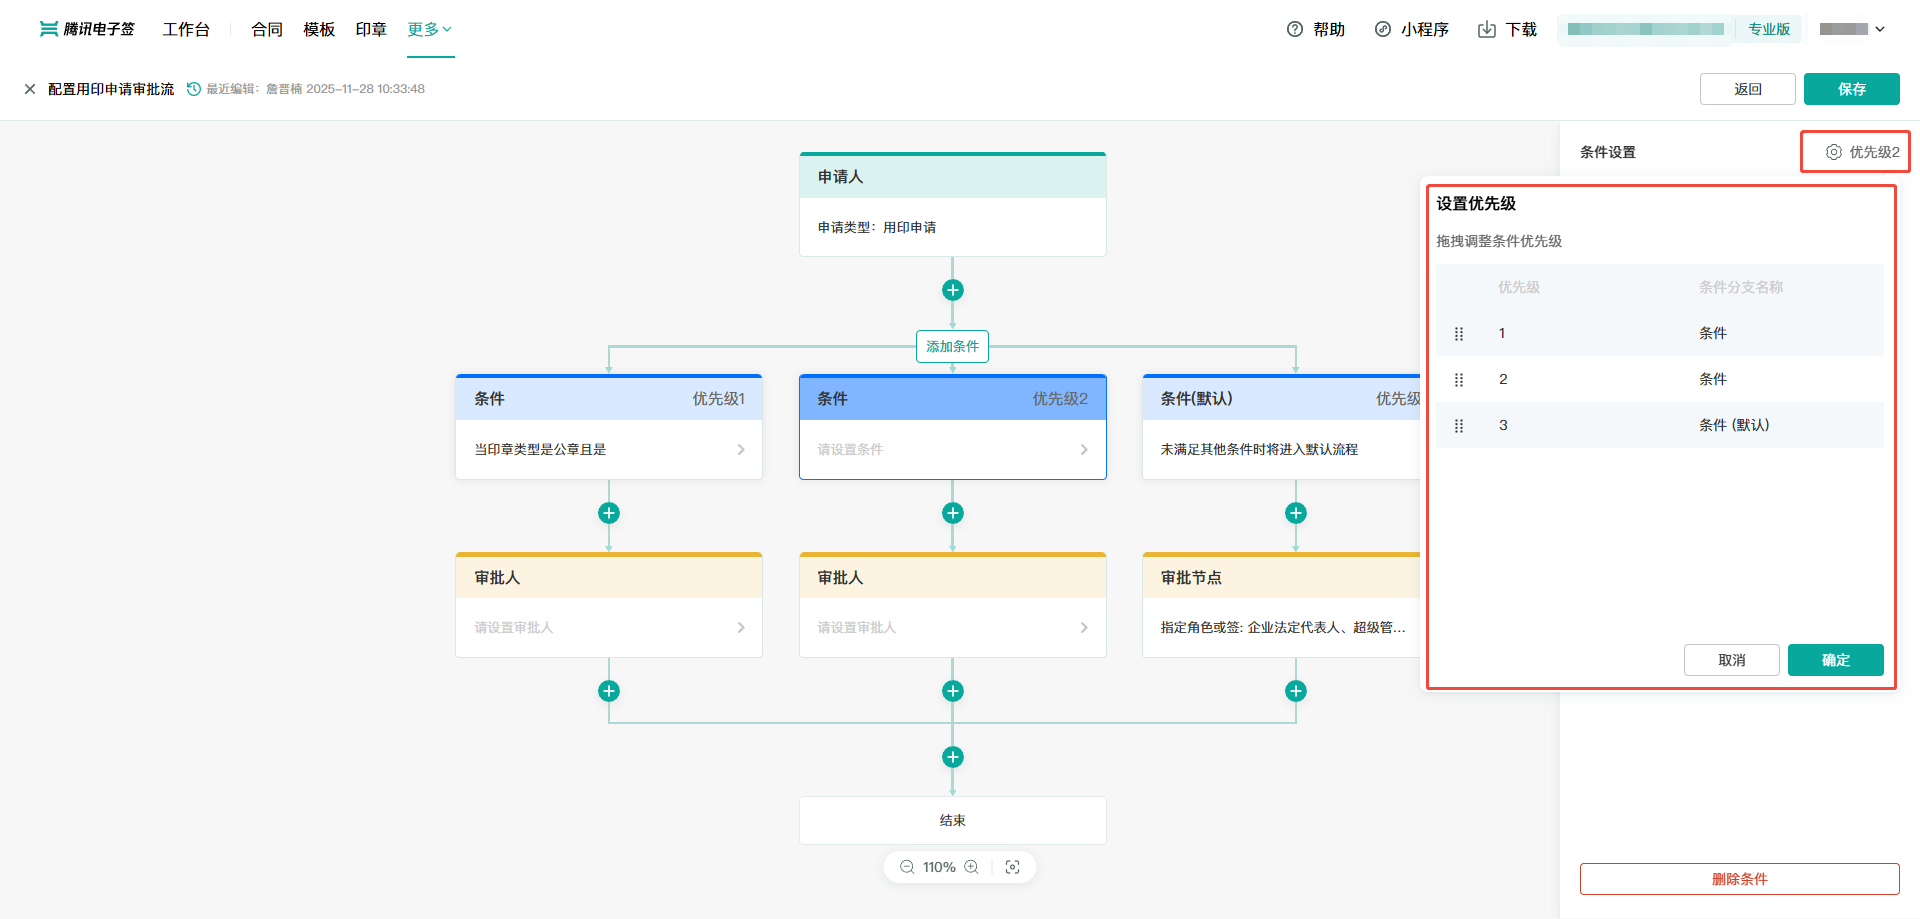This screenshot has height=919, width=1920.
Task: Click the zoom in magnifier icon
Action: [x=971, y=867]
